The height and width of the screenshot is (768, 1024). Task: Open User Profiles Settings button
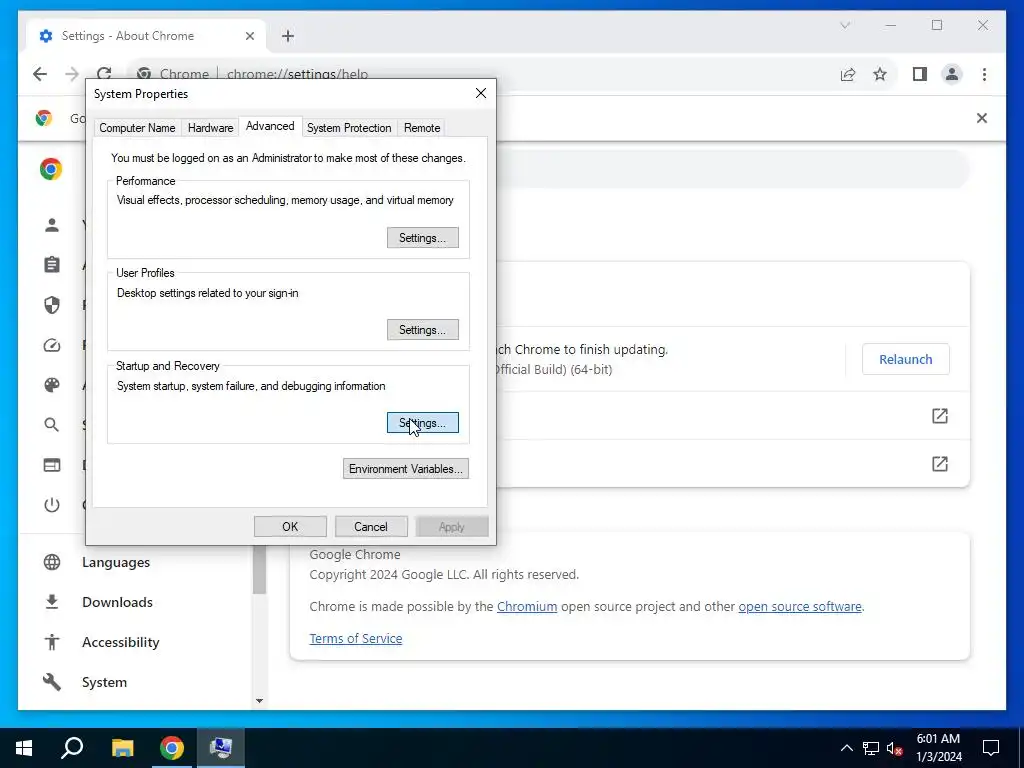pyautogui.click(x=423, y=330)
